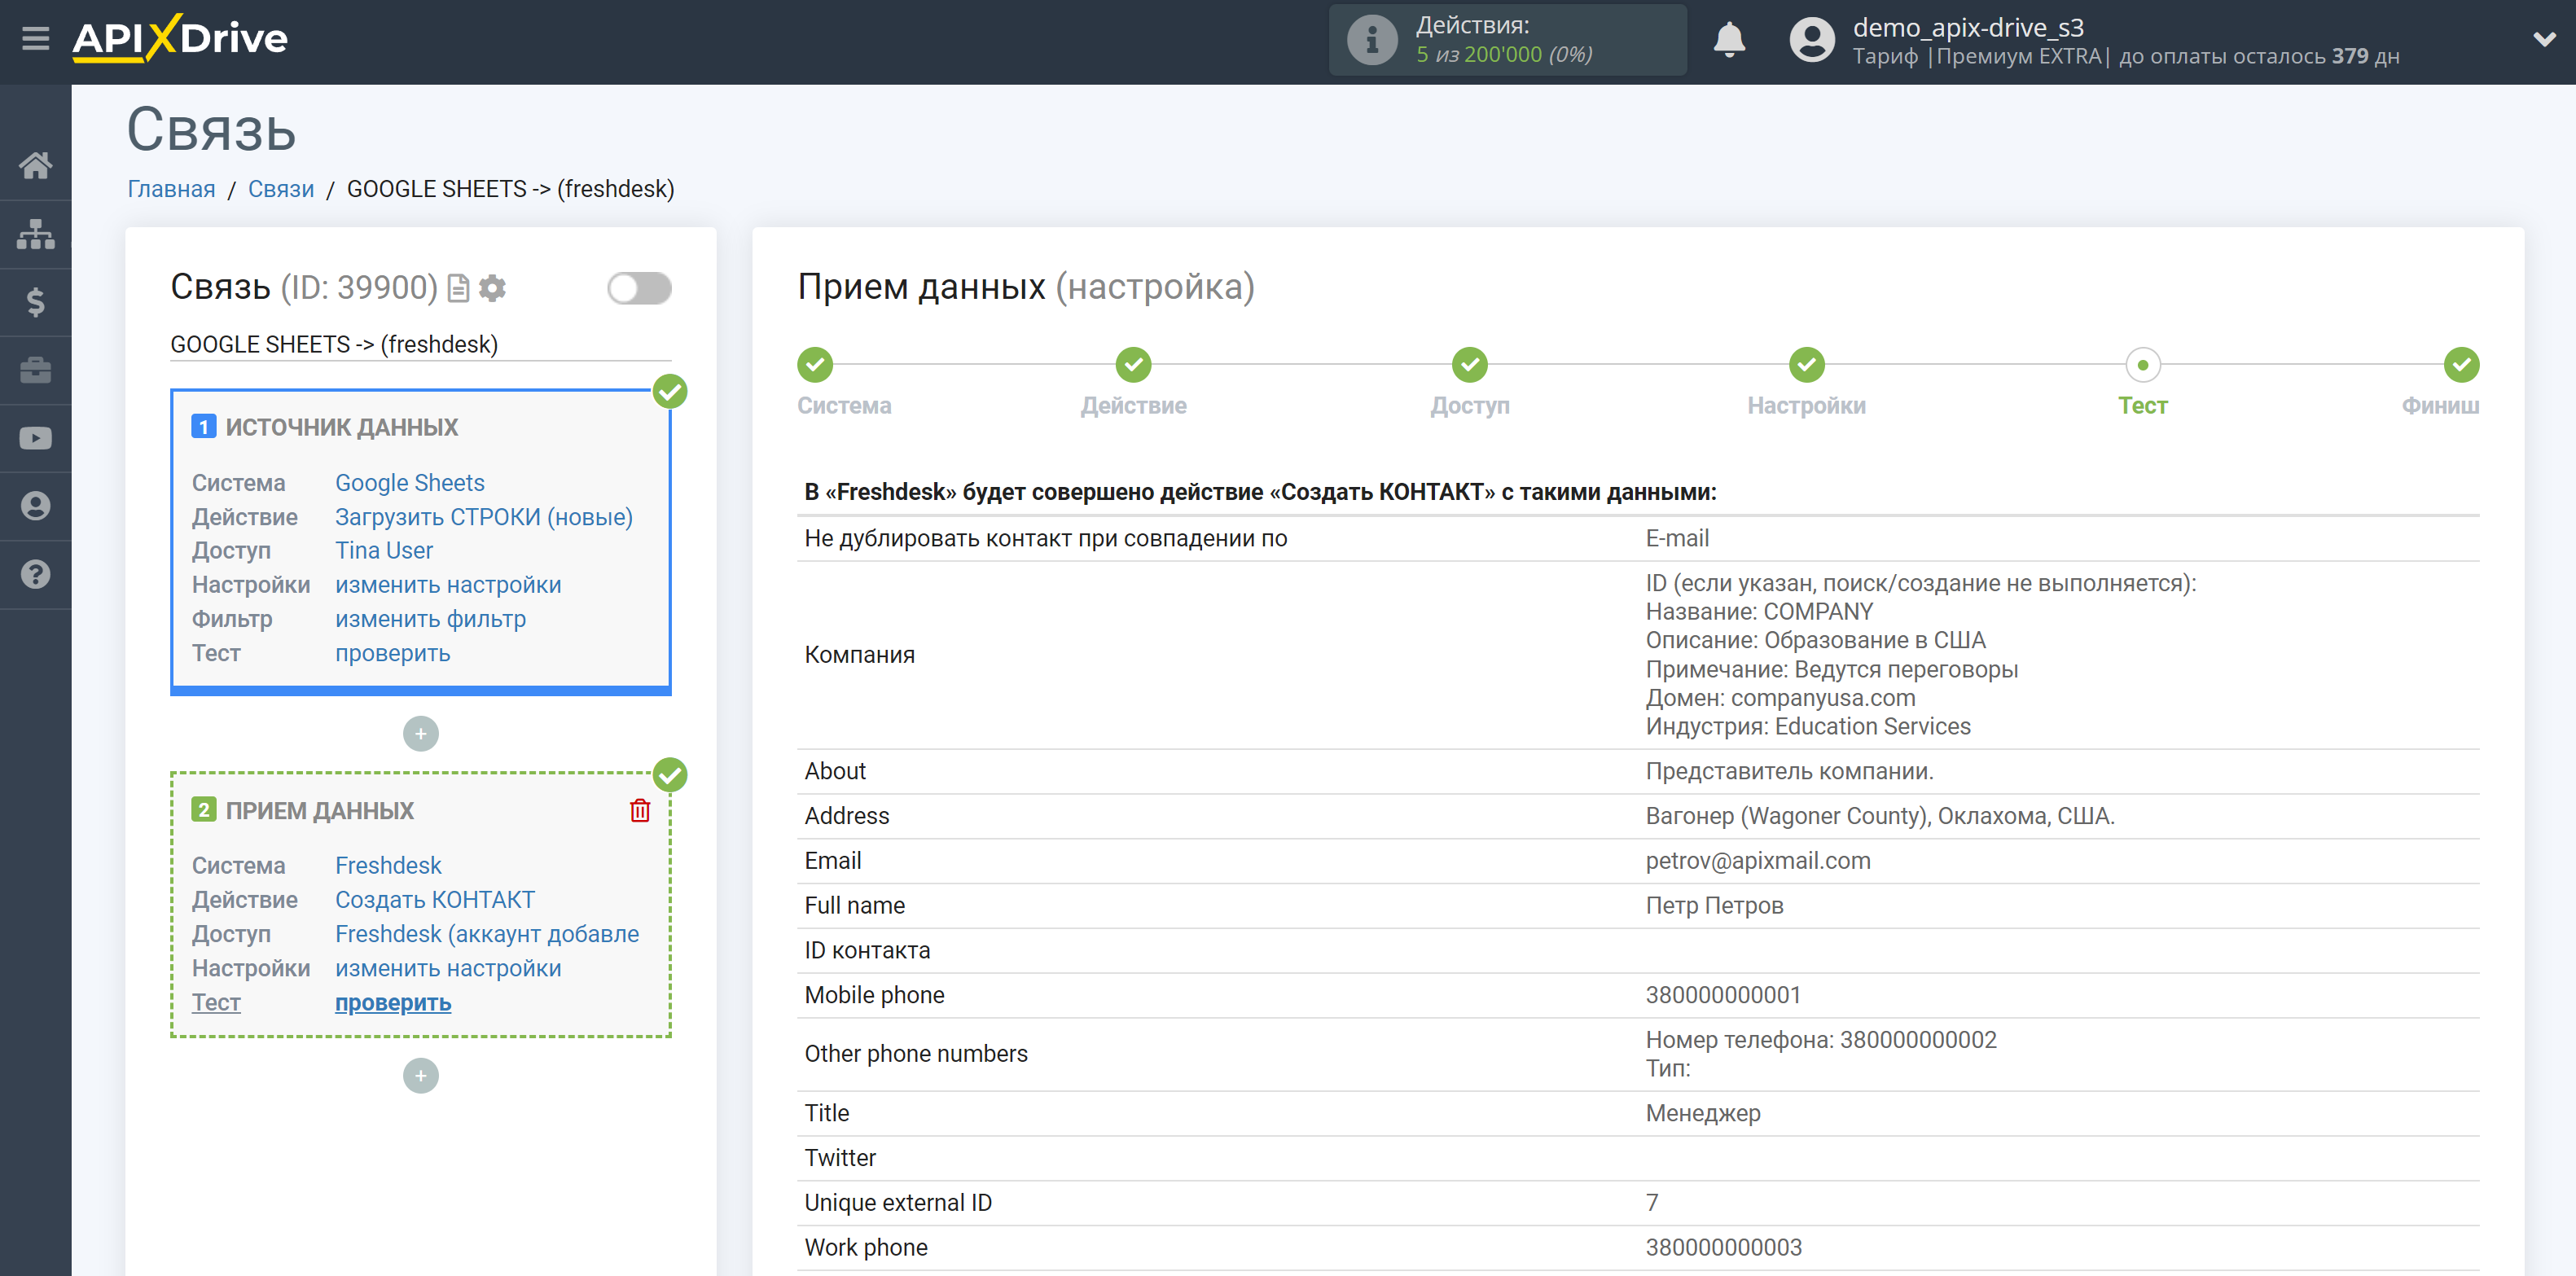The height and width of the screenshot is (1276, 2576).
Task: Click receiver изменить настройки link
Action: 448,969
